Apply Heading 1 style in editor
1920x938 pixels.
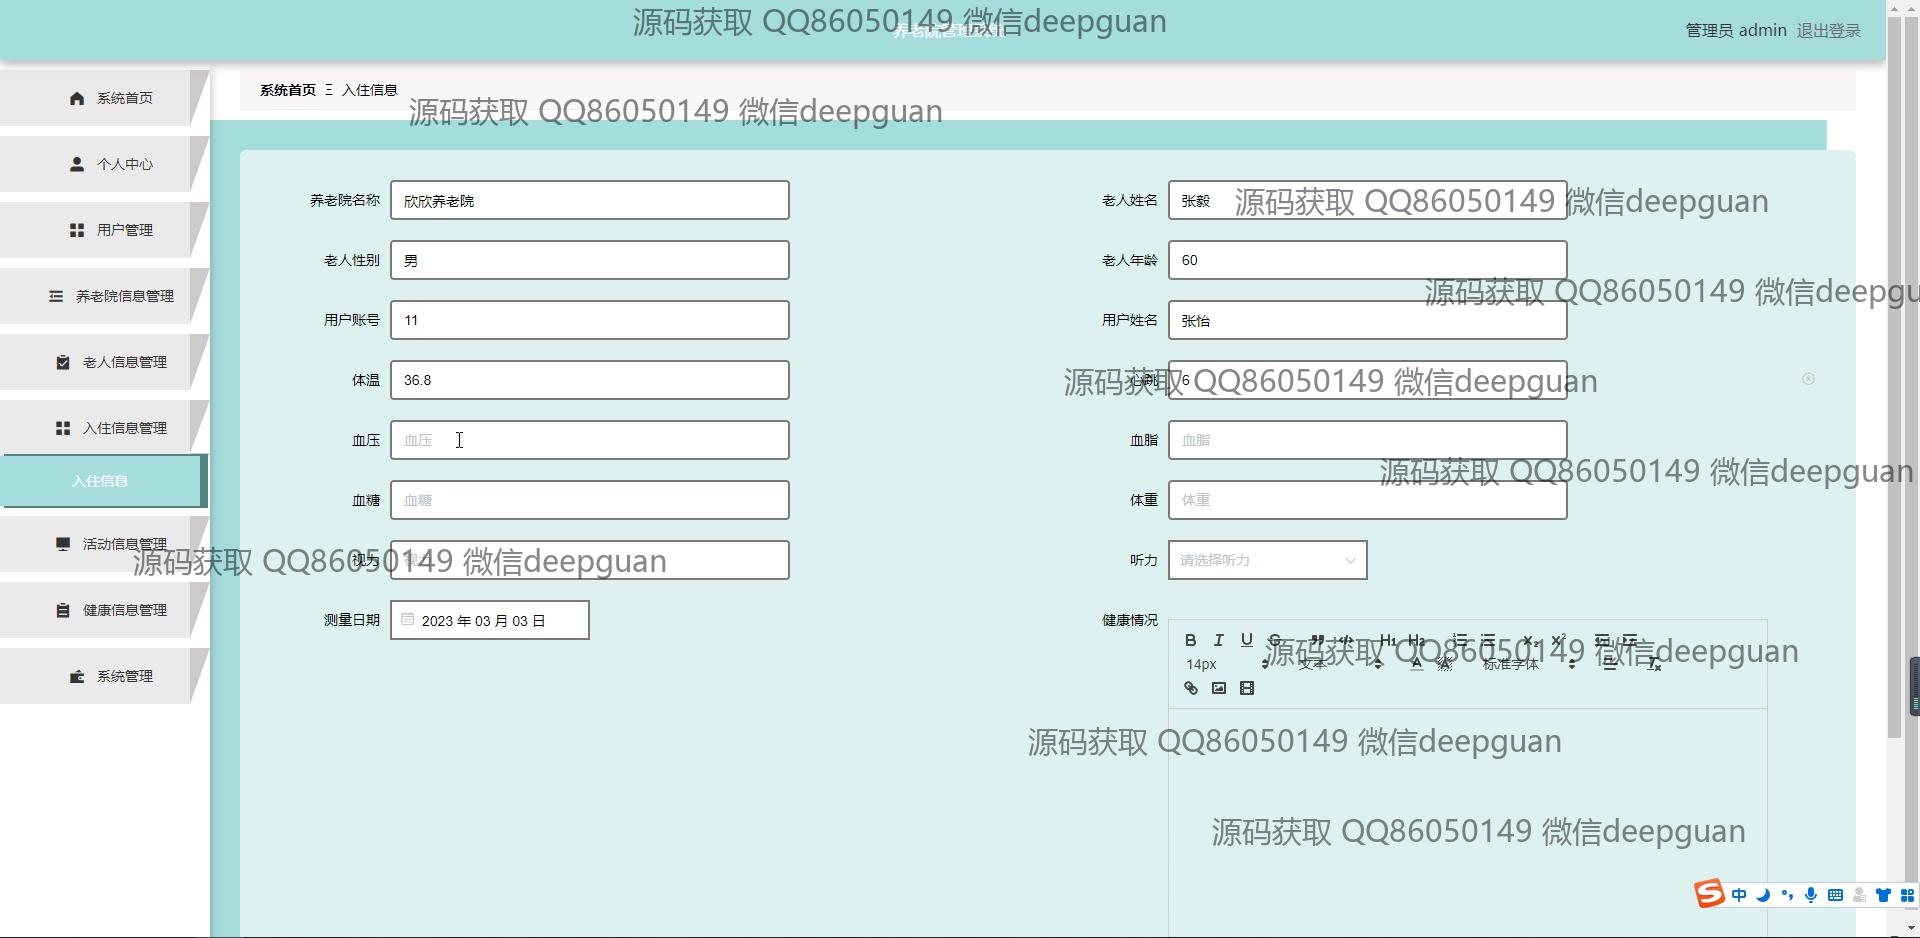coord(1387,640)
